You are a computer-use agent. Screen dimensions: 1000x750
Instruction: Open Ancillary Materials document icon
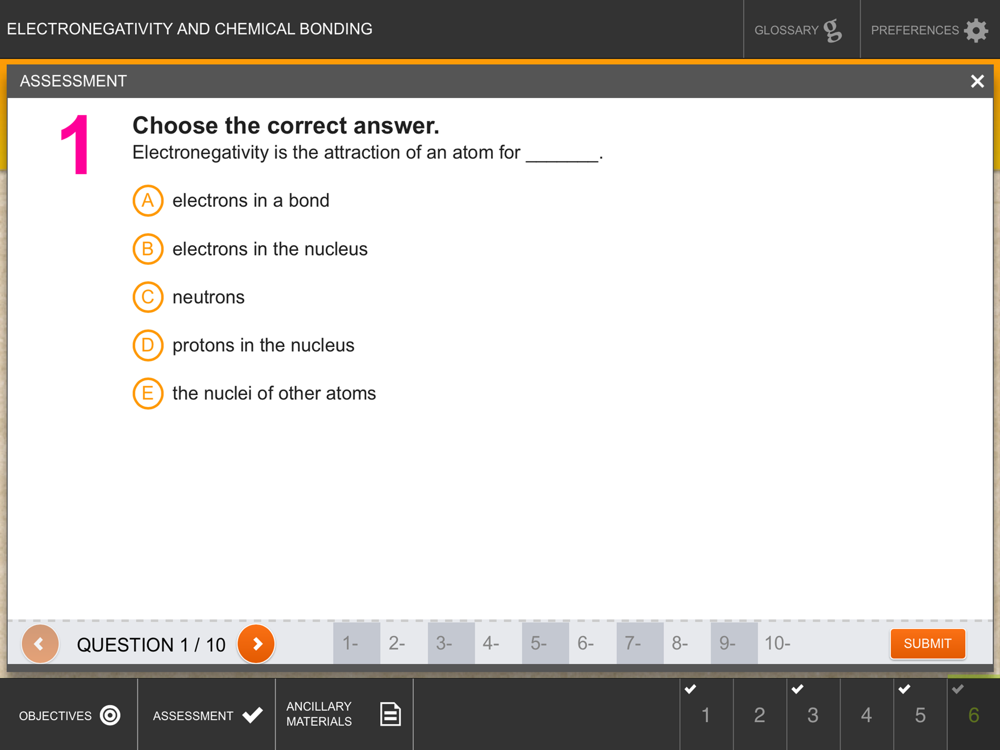(x=390, y=714)
